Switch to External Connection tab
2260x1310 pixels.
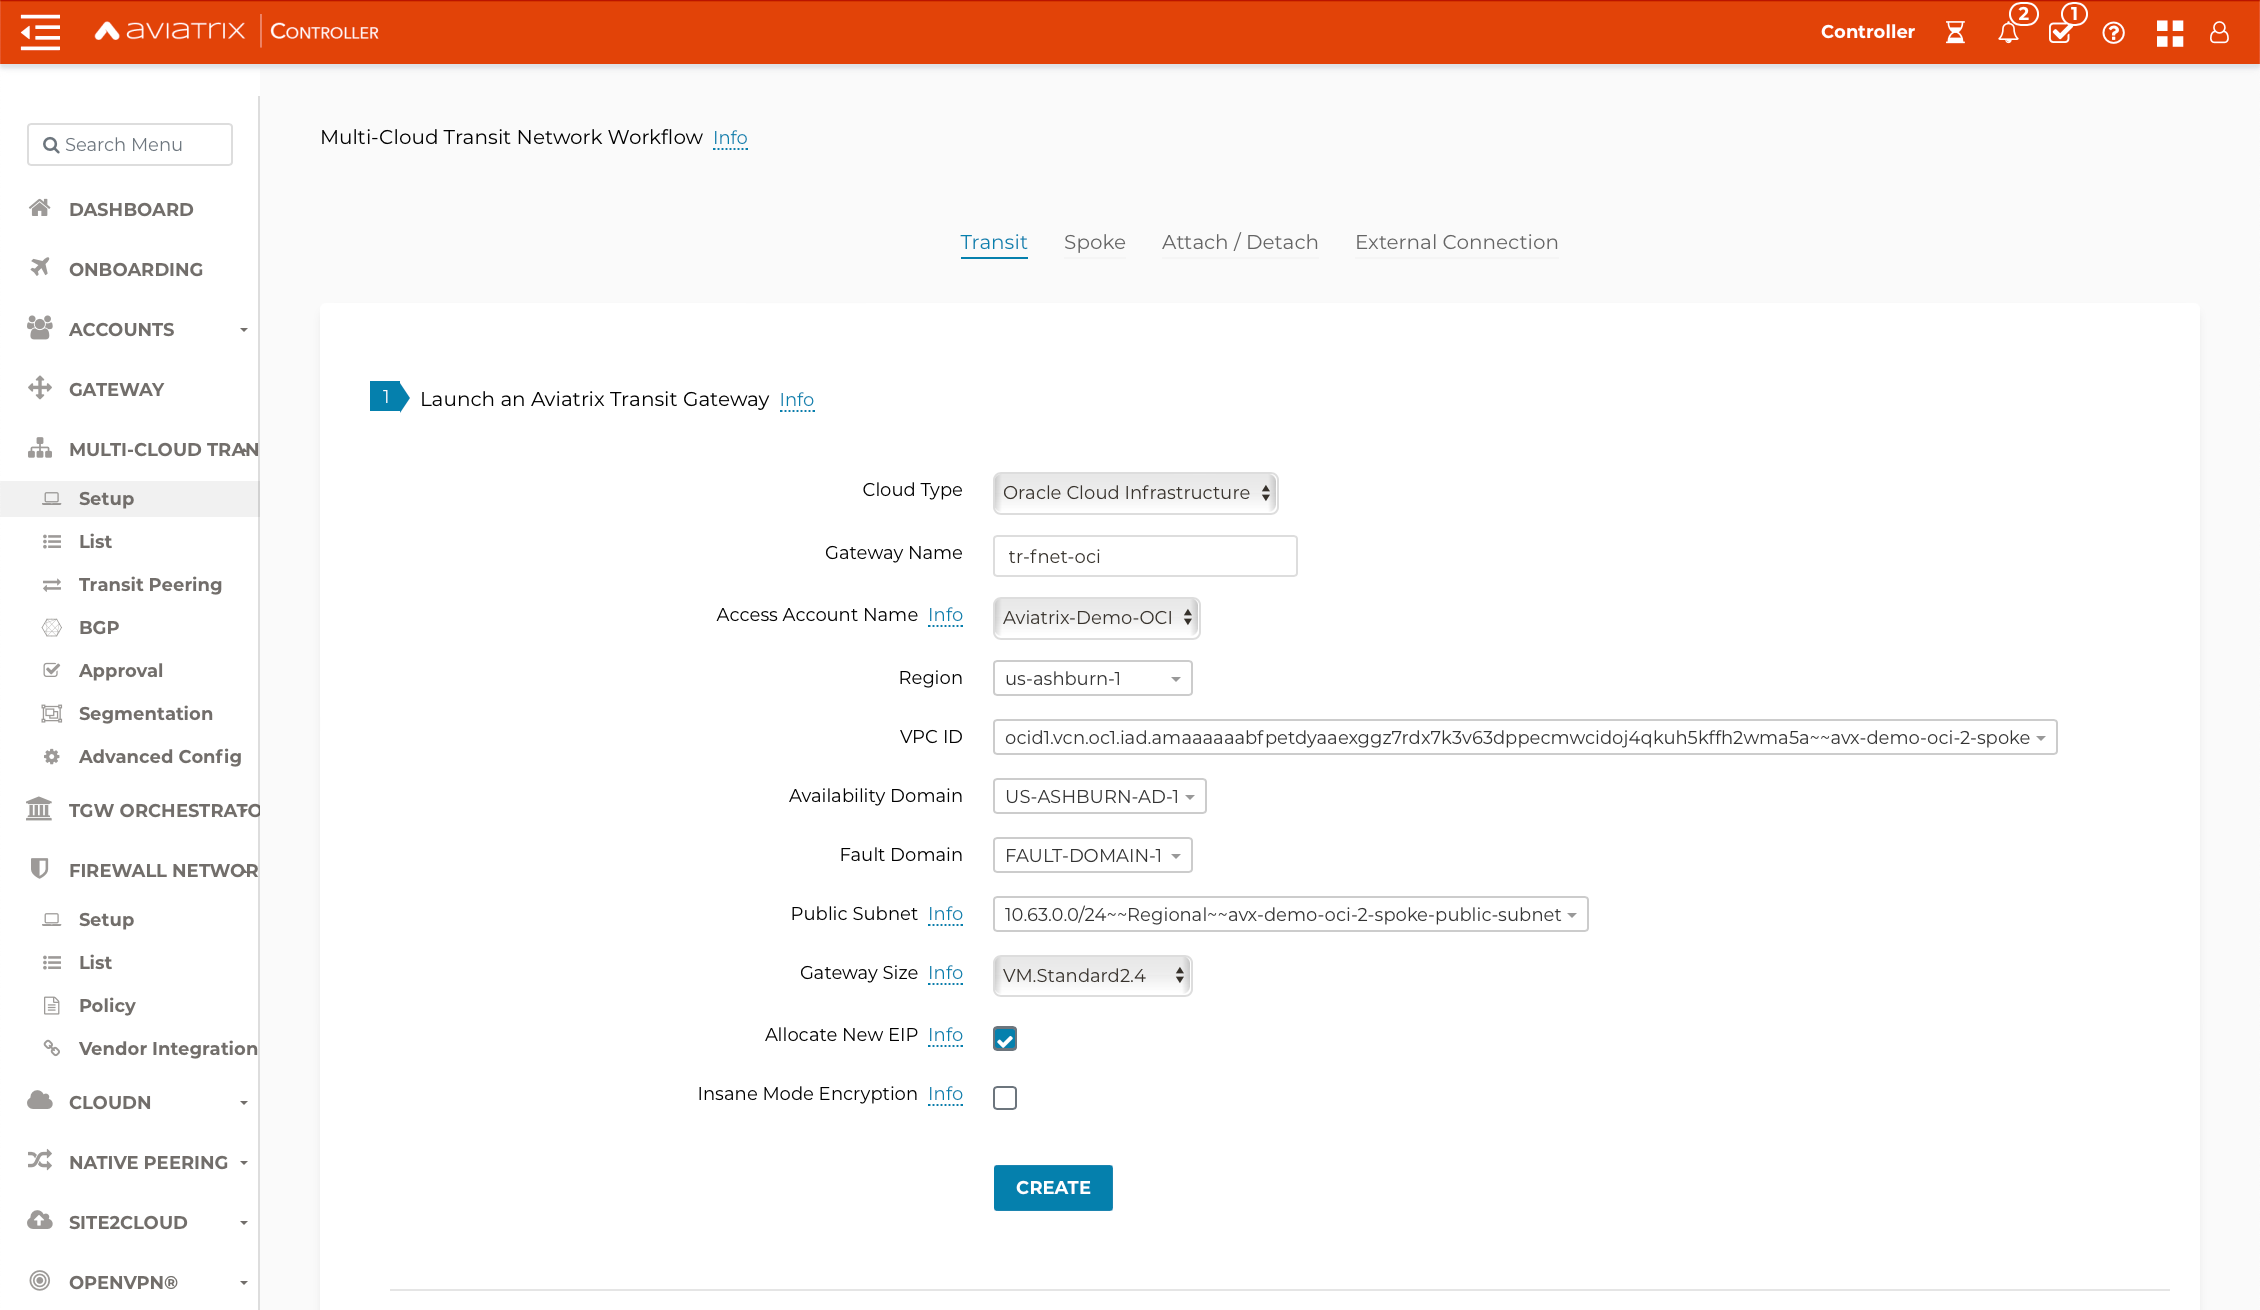(x=1456, y=242)
